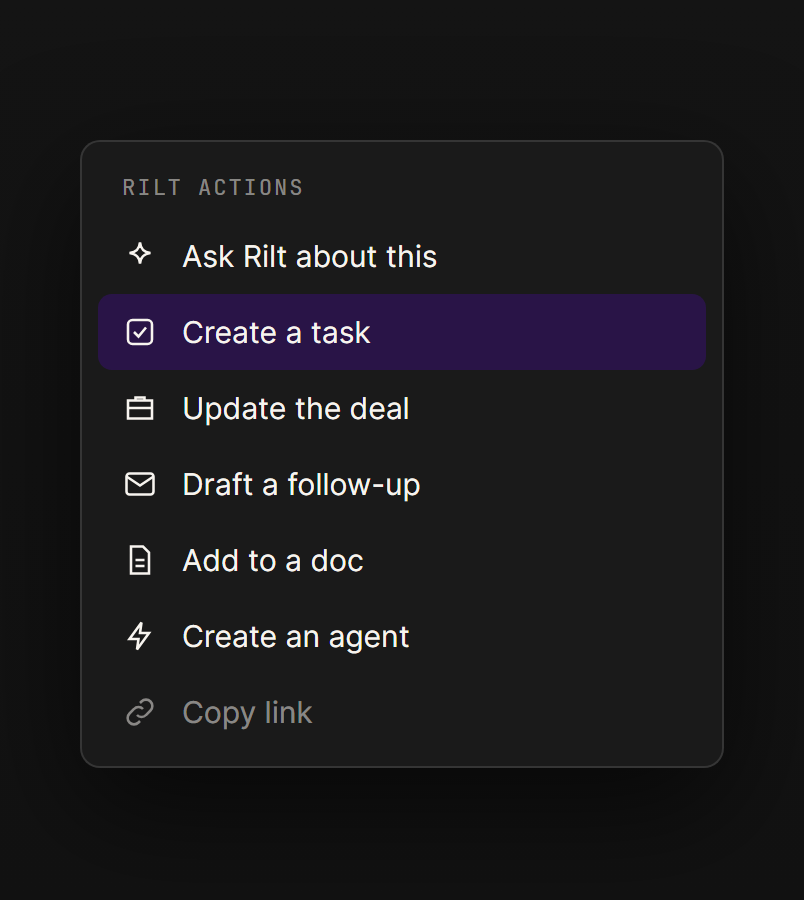Click the document icon for Add to a doc
The height and width of the screenshot is (900, 804).
click(x=140, y=560)
